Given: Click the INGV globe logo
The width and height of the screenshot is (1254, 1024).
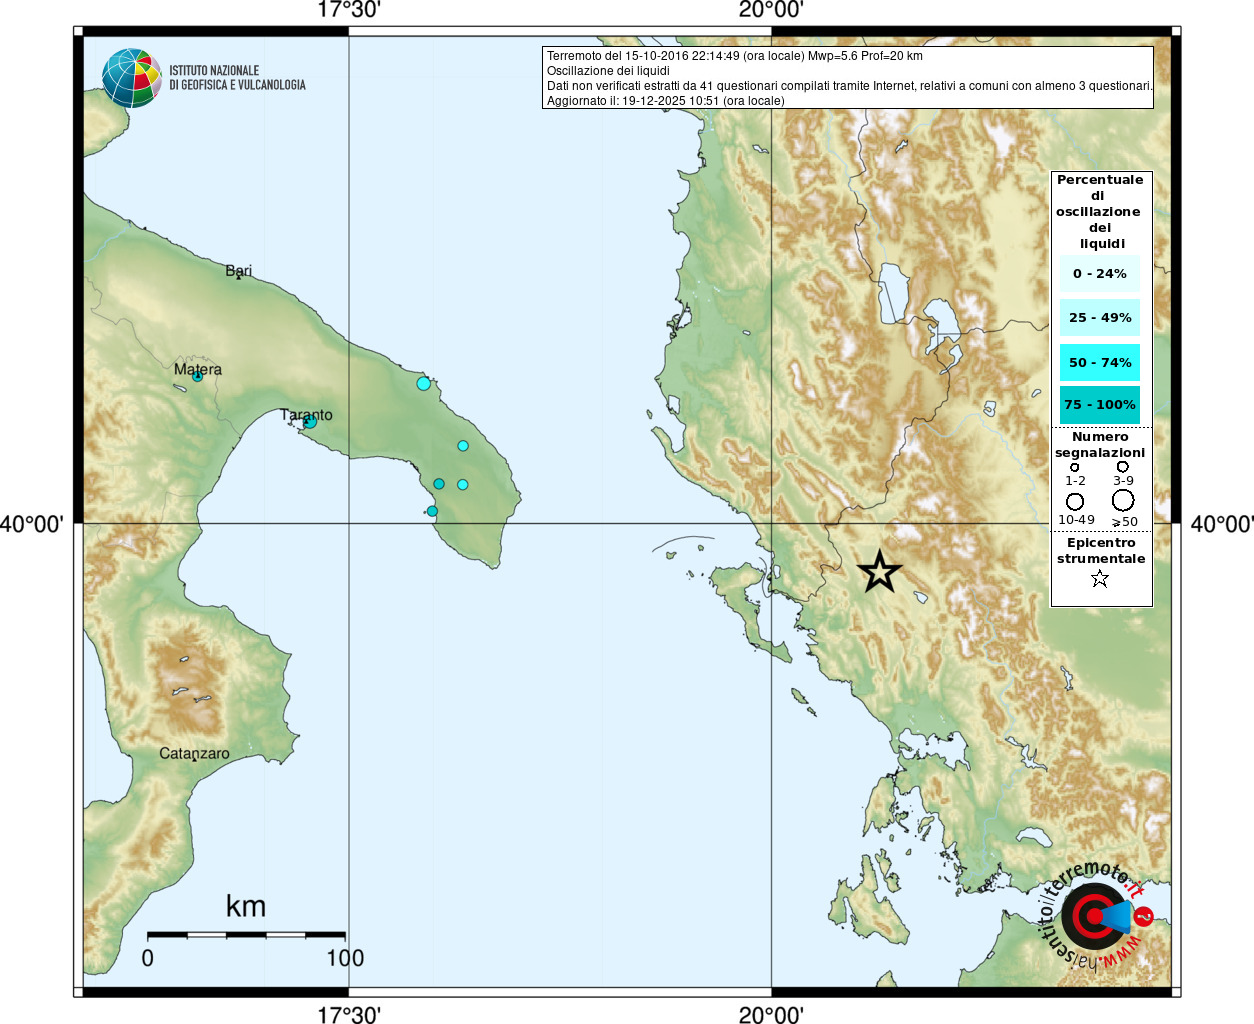Looking at the screenshot, I should [132, 78].
